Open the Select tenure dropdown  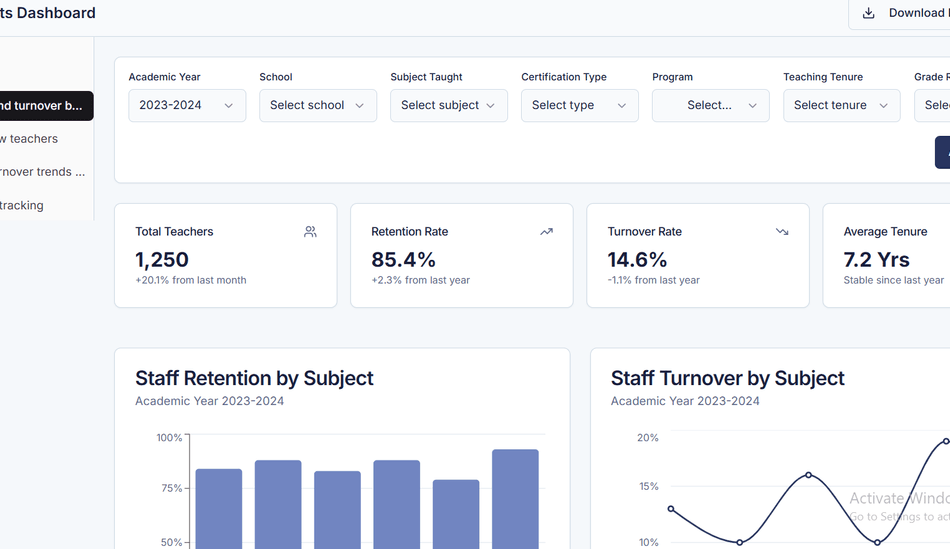click(841, 105)
